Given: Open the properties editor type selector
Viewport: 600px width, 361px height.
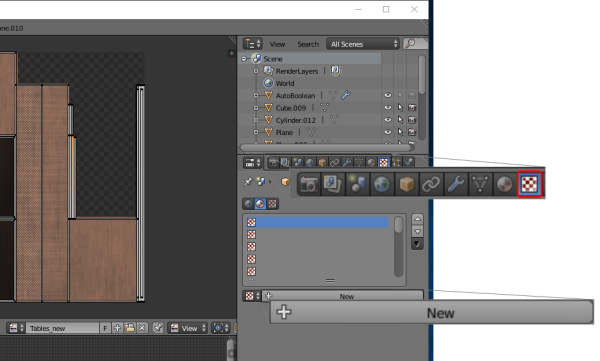Looking at the screenshot, I should coord(252,163).
